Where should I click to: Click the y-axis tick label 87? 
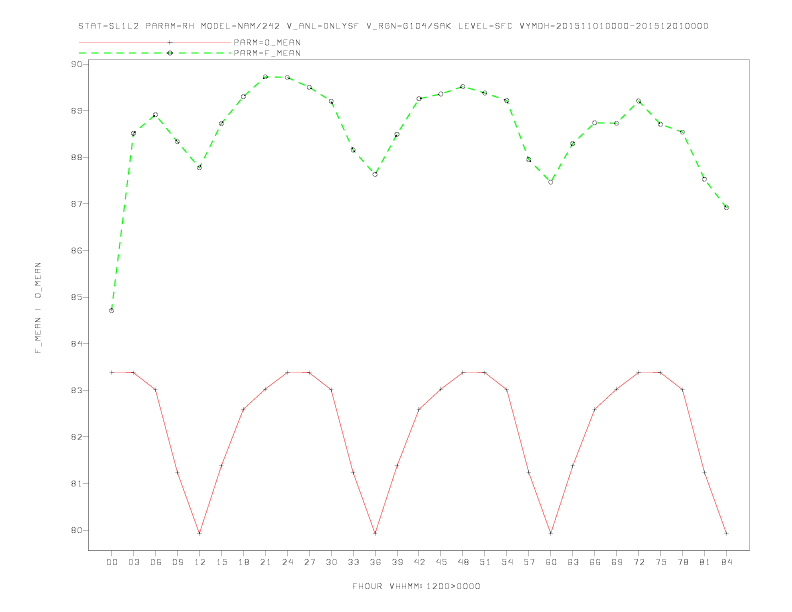[77, 204]
